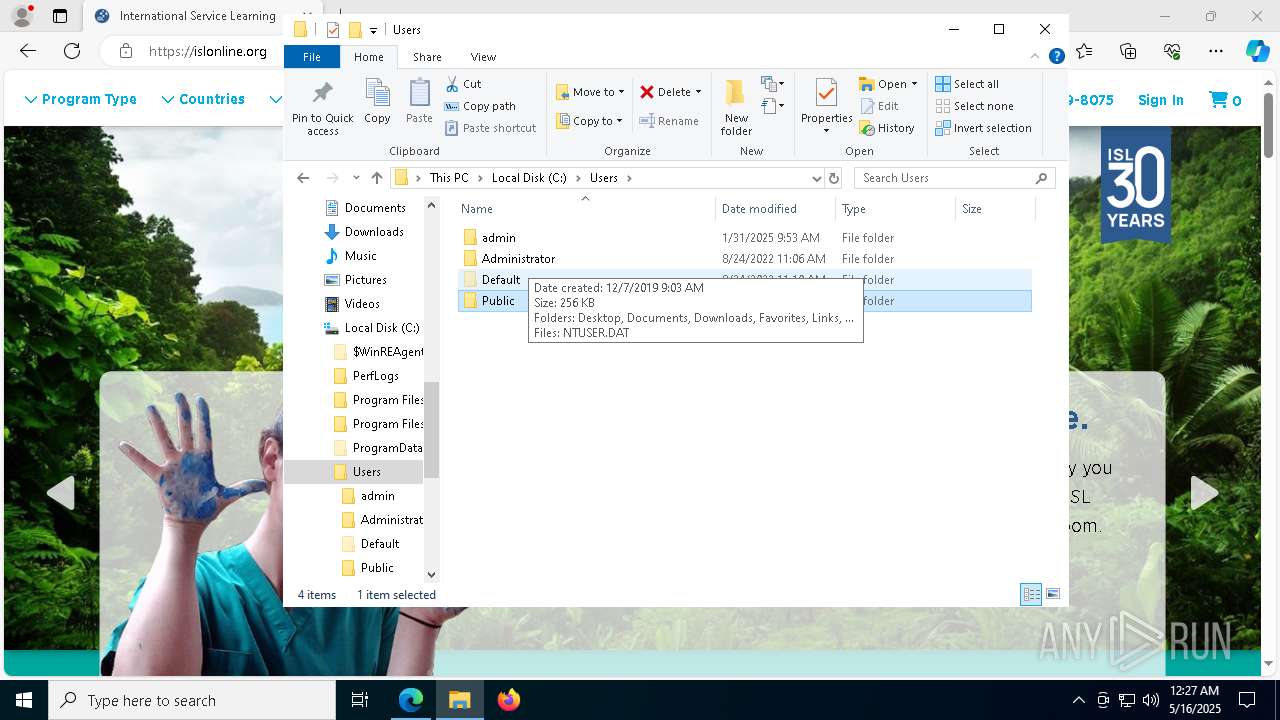Switch to the Share ribbon tab
The image size is (1280, 720).
click(x=427, y=57)
